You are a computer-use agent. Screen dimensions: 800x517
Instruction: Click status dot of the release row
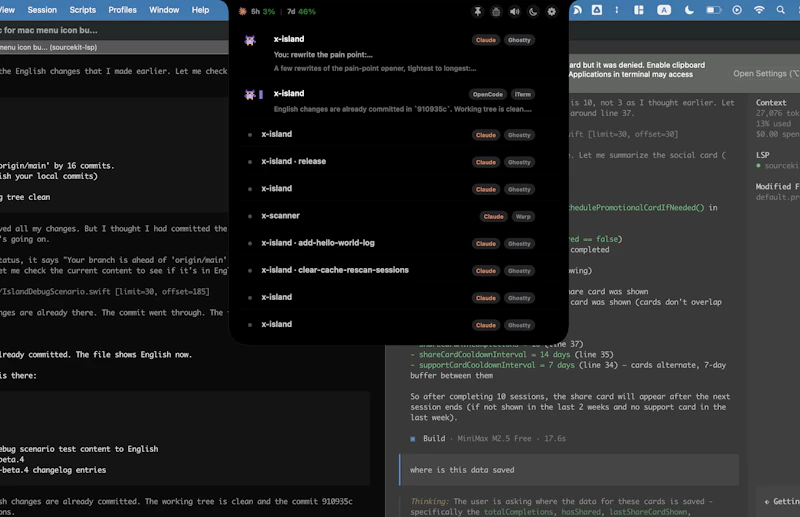(249, 162)
